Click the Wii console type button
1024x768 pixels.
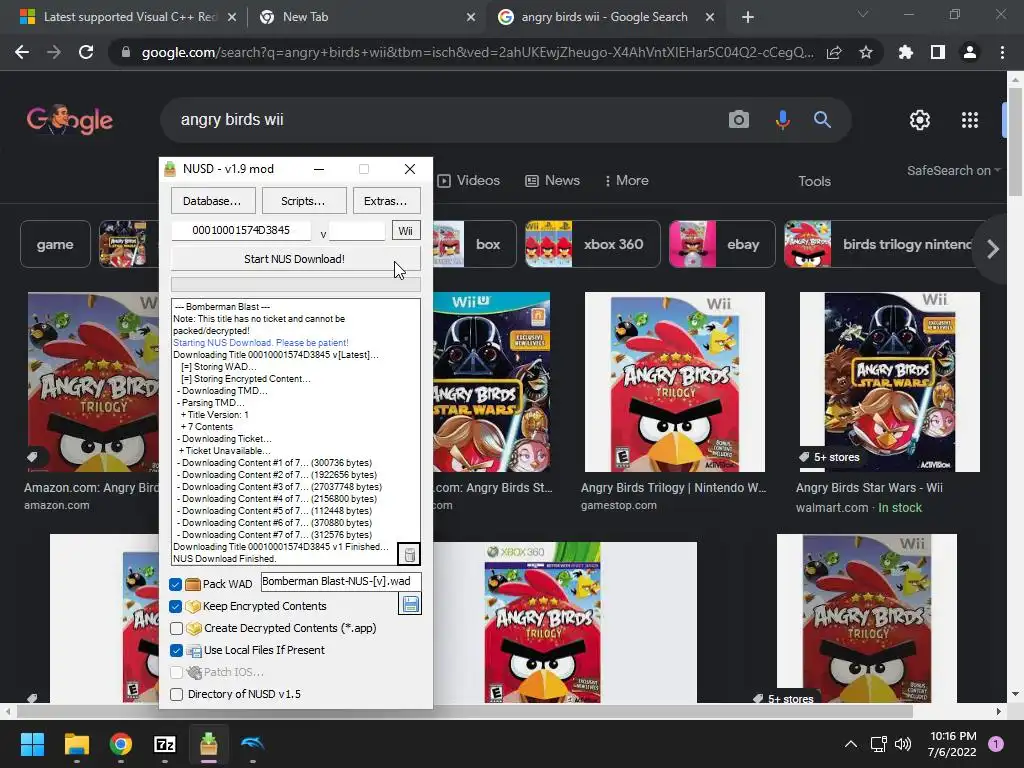(x=406, y=231)
